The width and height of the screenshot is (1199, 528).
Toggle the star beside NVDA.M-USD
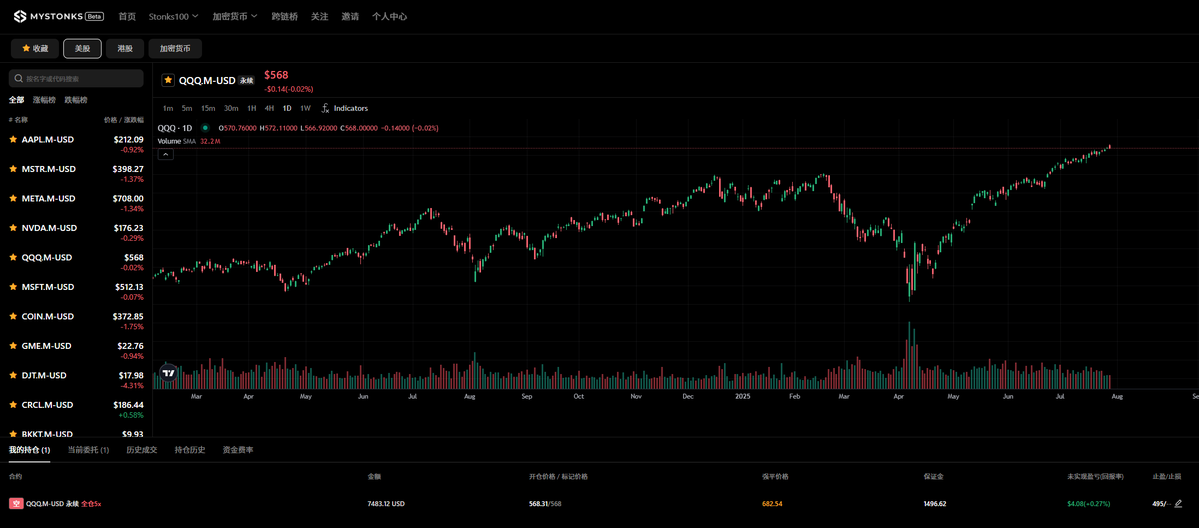click(13, 228)
